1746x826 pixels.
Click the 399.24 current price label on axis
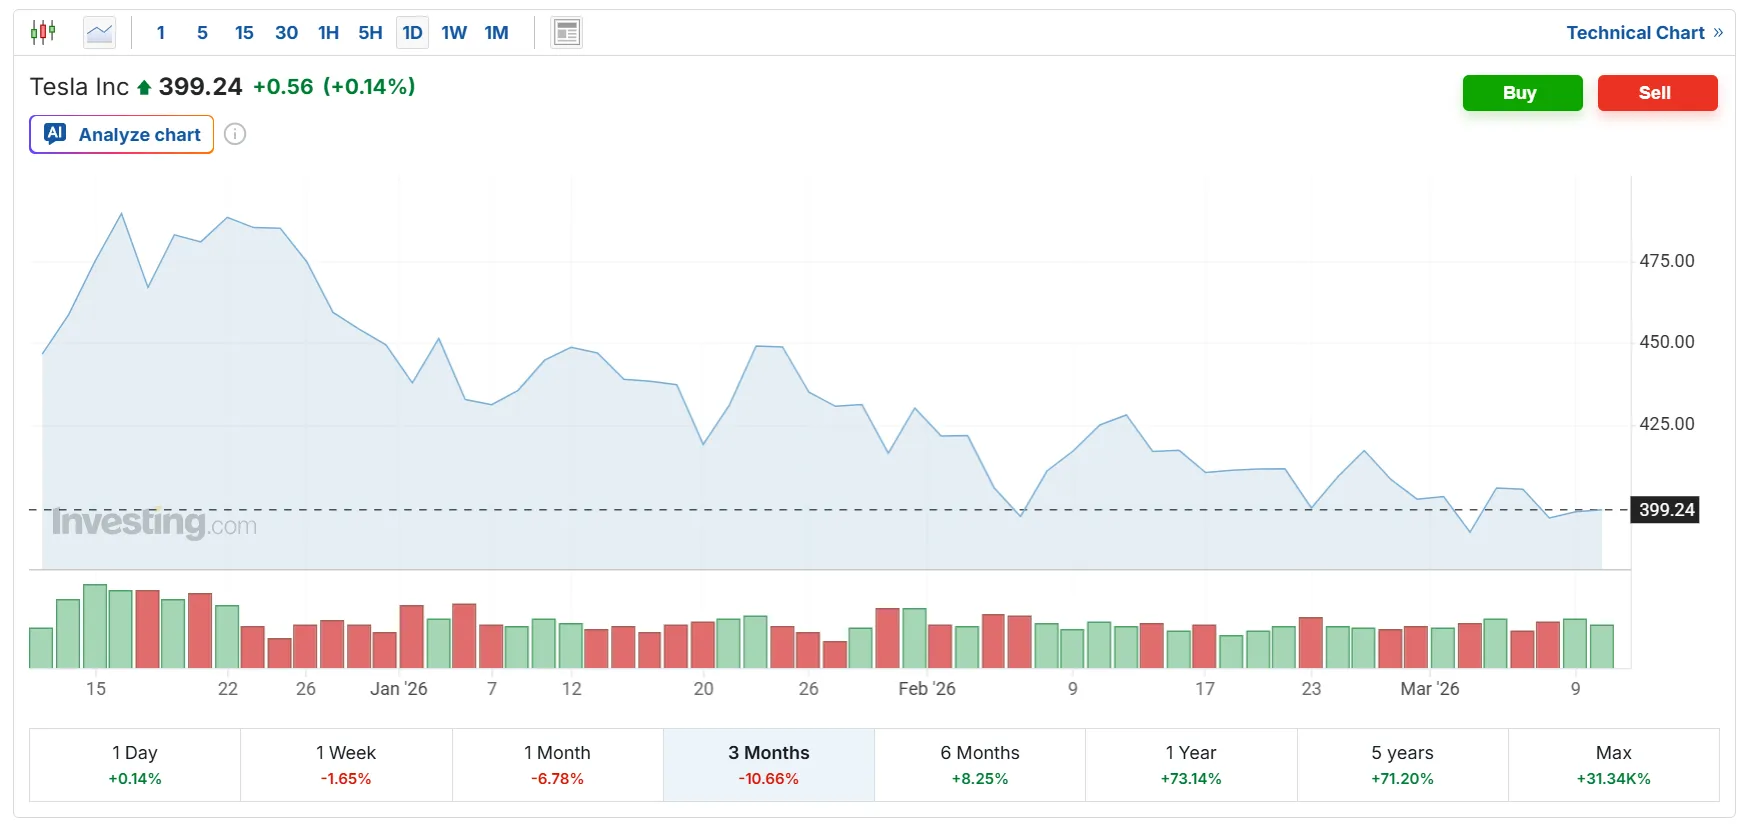[1666, 510]
